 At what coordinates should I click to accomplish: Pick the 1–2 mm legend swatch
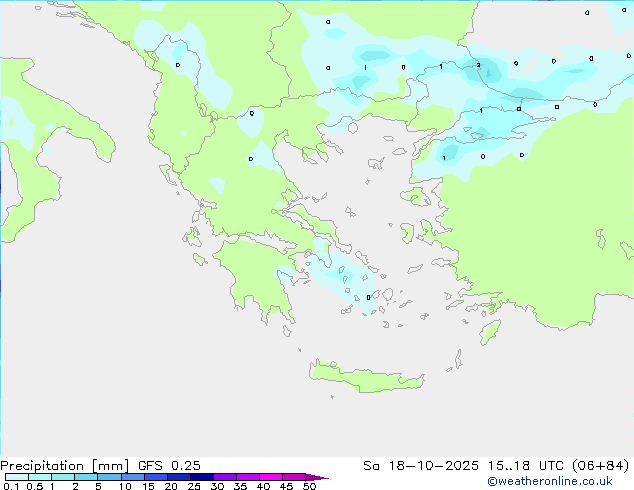pyautogui.click(x=63, y=477)
